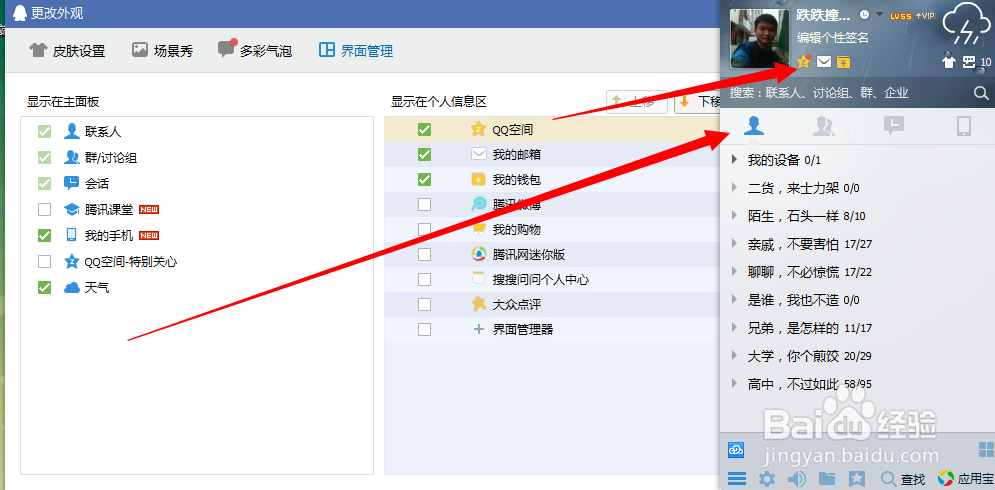This screenshot has width=995, height=490.
Task: Click the 天气 cloud icon in main panel list
Action: (x=72, y=288)
